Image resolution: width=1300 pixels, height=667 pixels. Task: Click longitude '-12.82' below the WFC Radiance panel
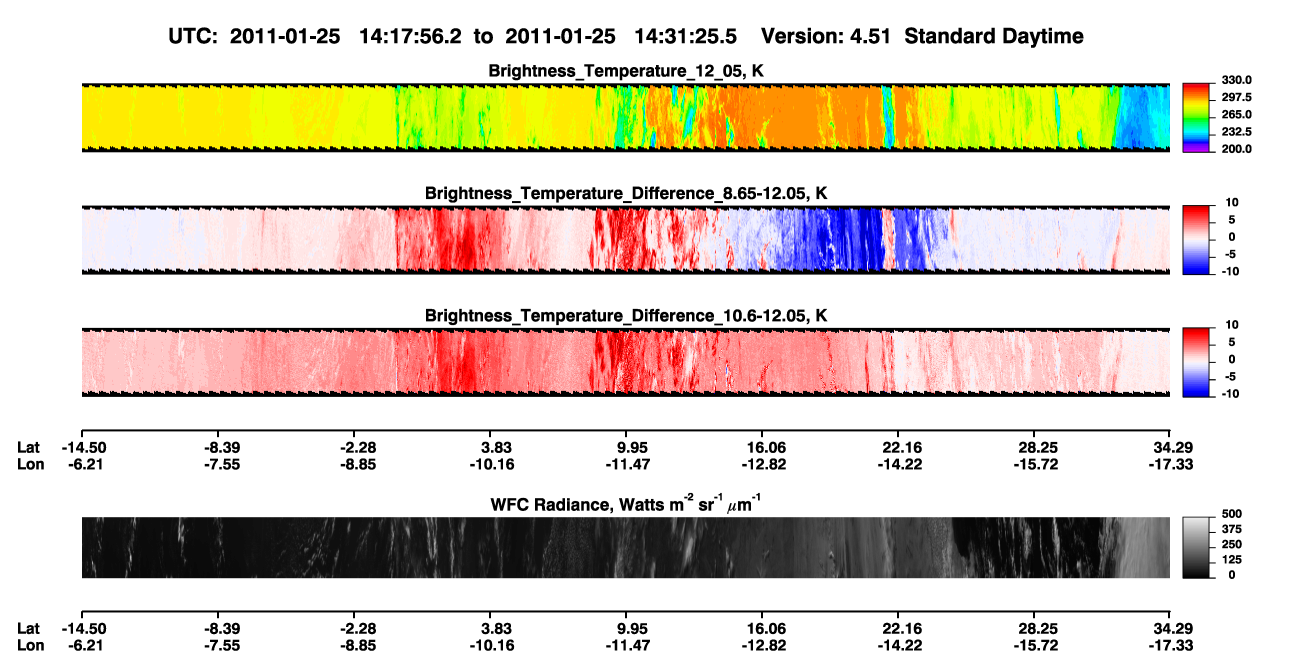[762, 646]
